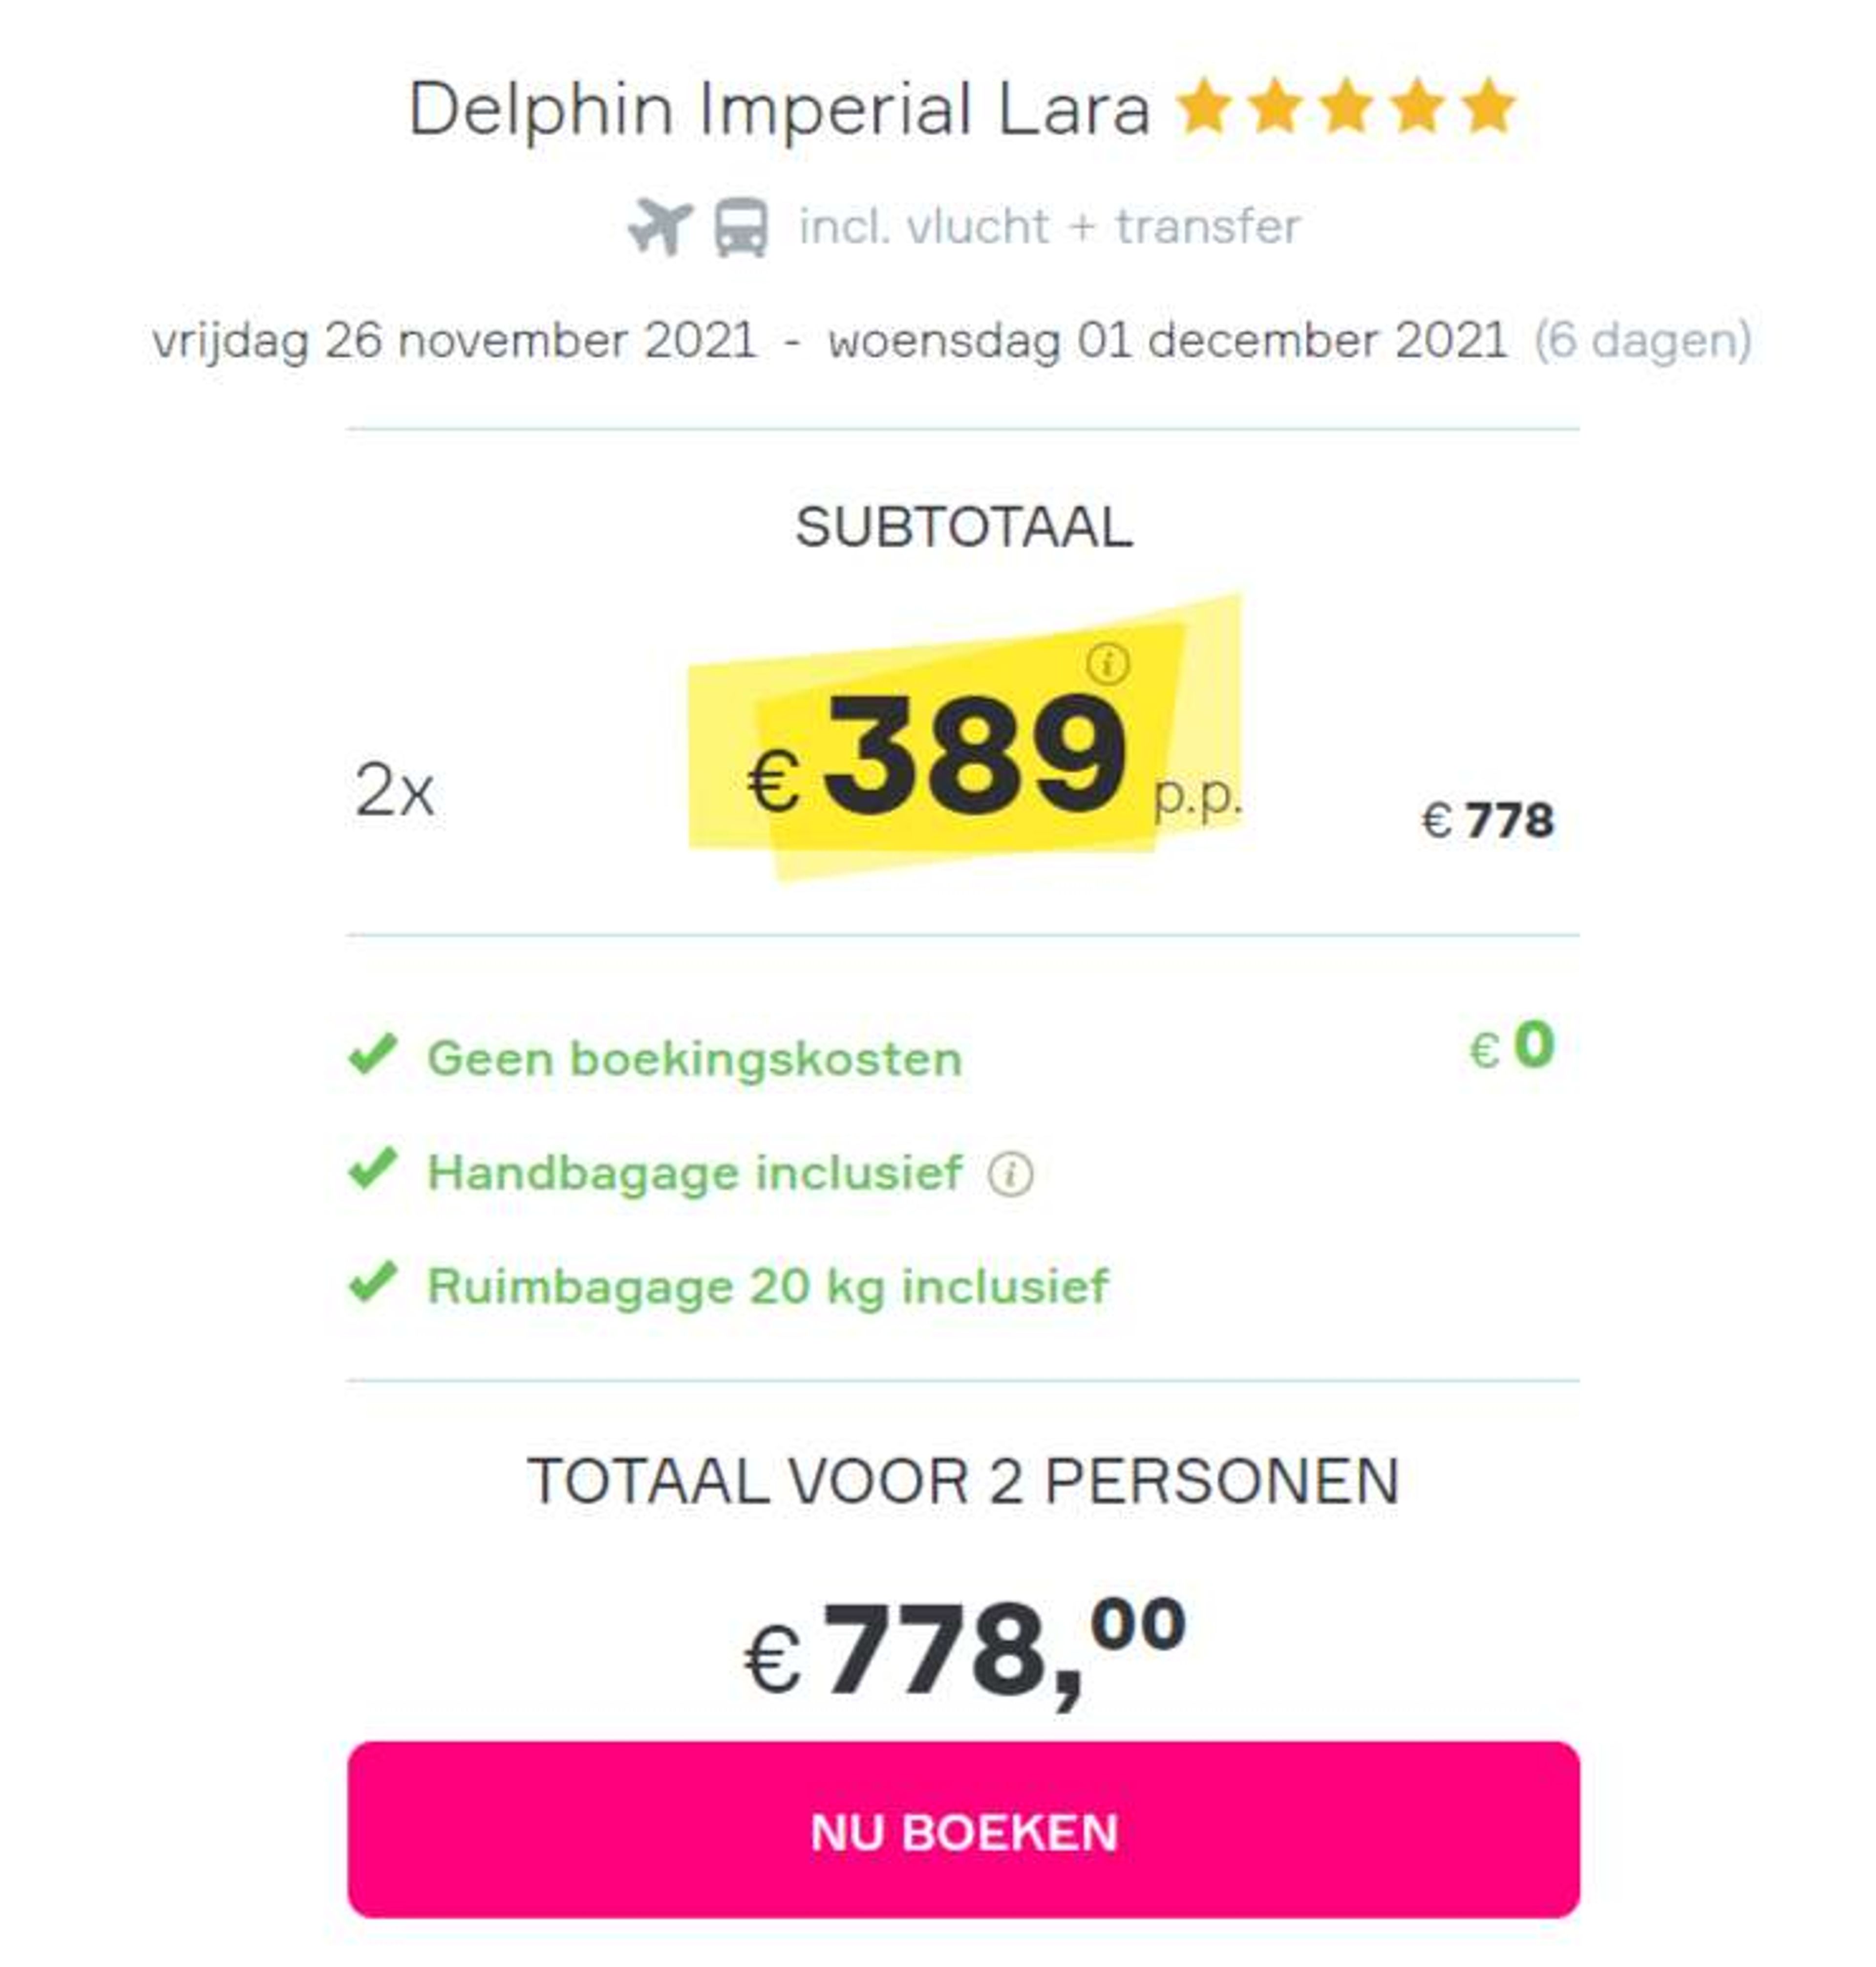Book now with the NU BOEKEN button

963,1830
